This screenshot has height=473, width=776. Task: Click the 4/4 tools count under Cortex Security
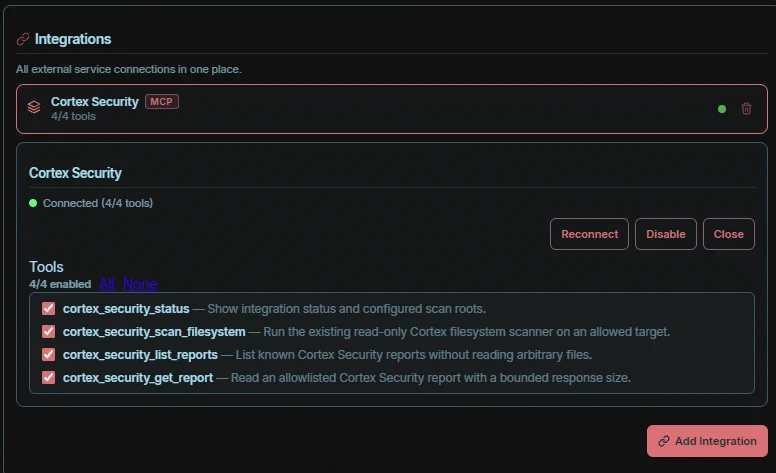[x=73, y=116]
